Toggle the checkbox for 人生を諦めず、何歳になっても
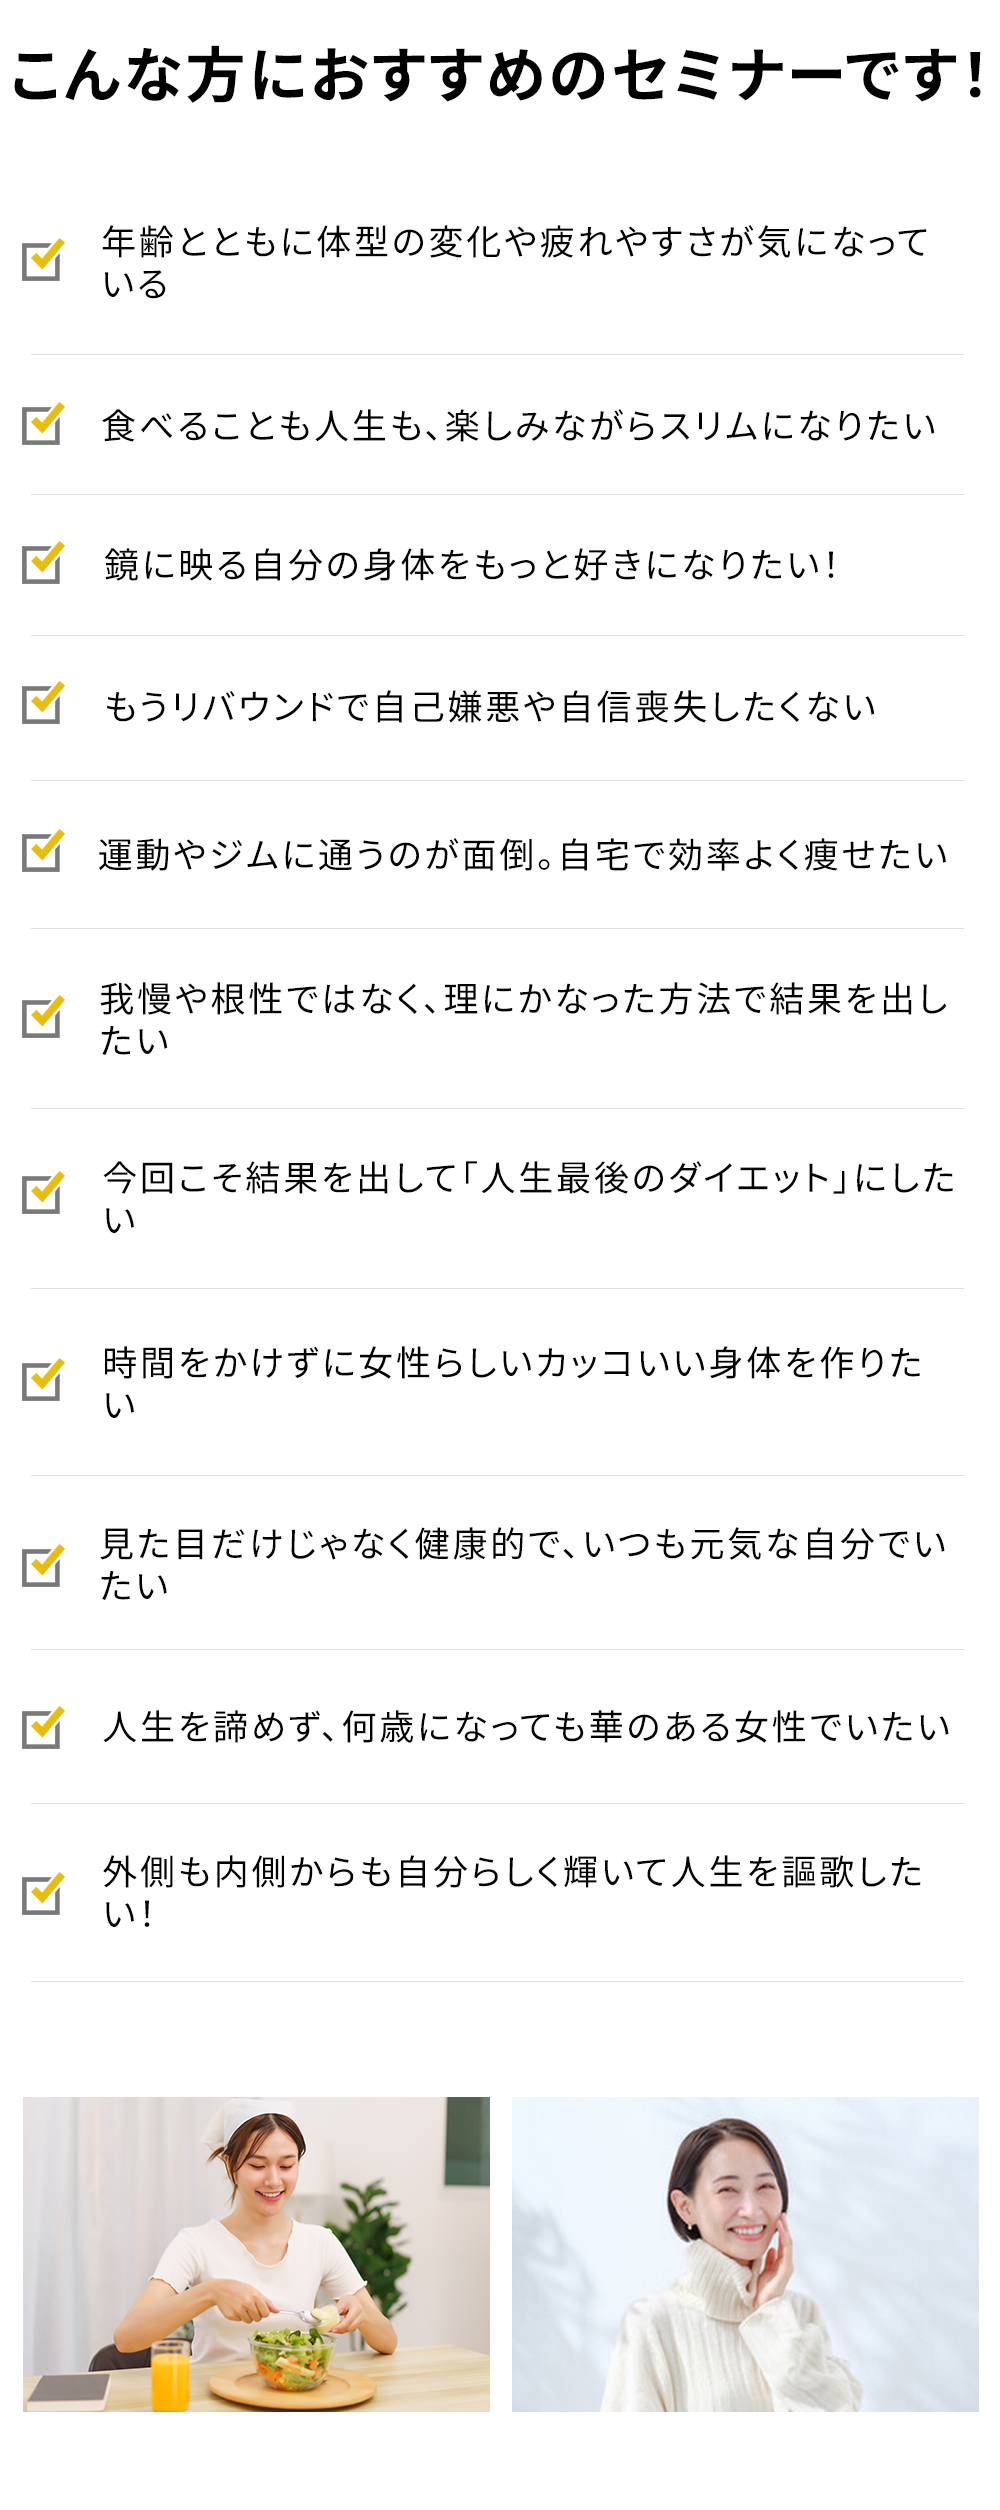This screenshot has width=1000, height=2510. click(43, 1728)
